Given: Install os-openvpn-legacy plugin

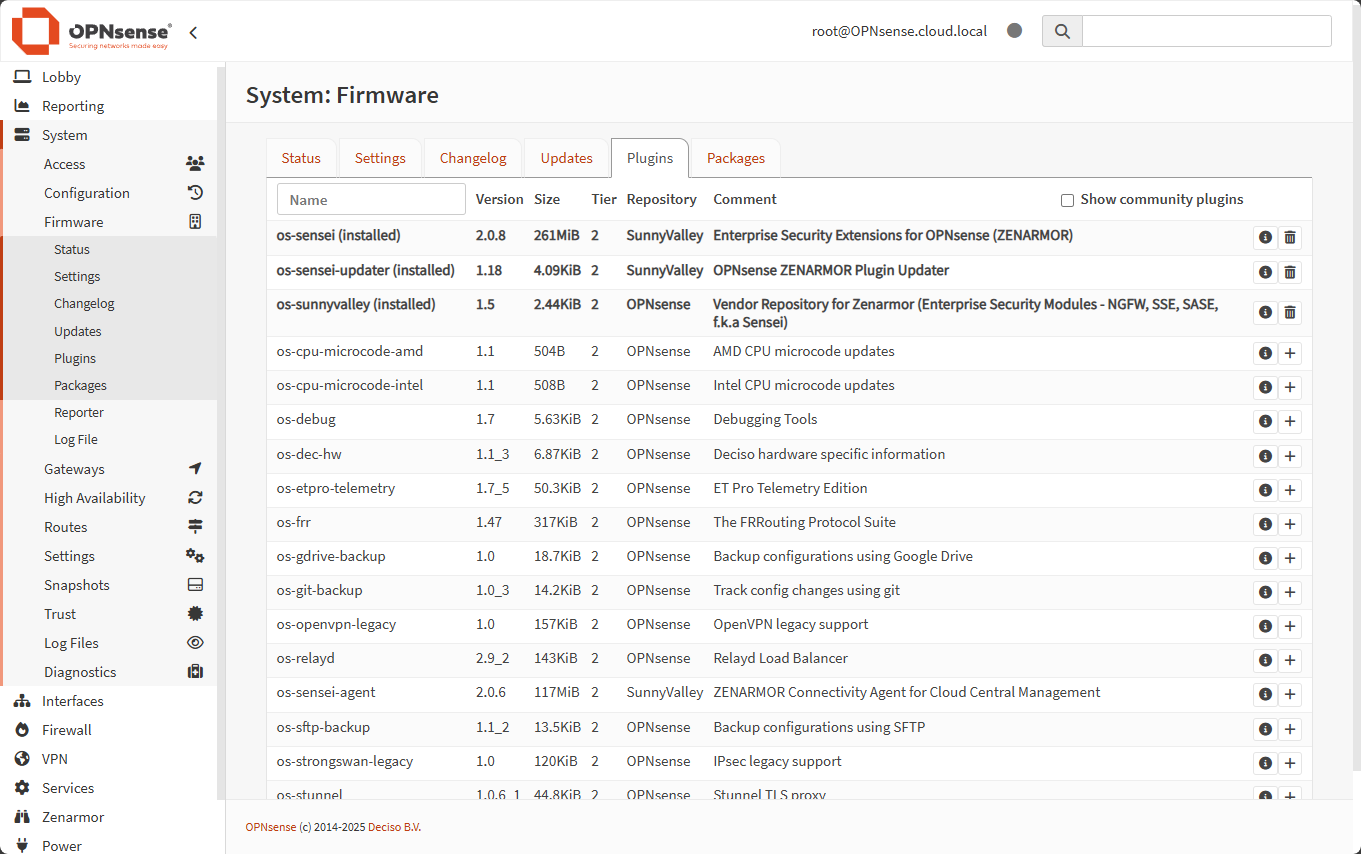Looking at the screenshot, I should pyautogui.click(x=1290, y=626).
